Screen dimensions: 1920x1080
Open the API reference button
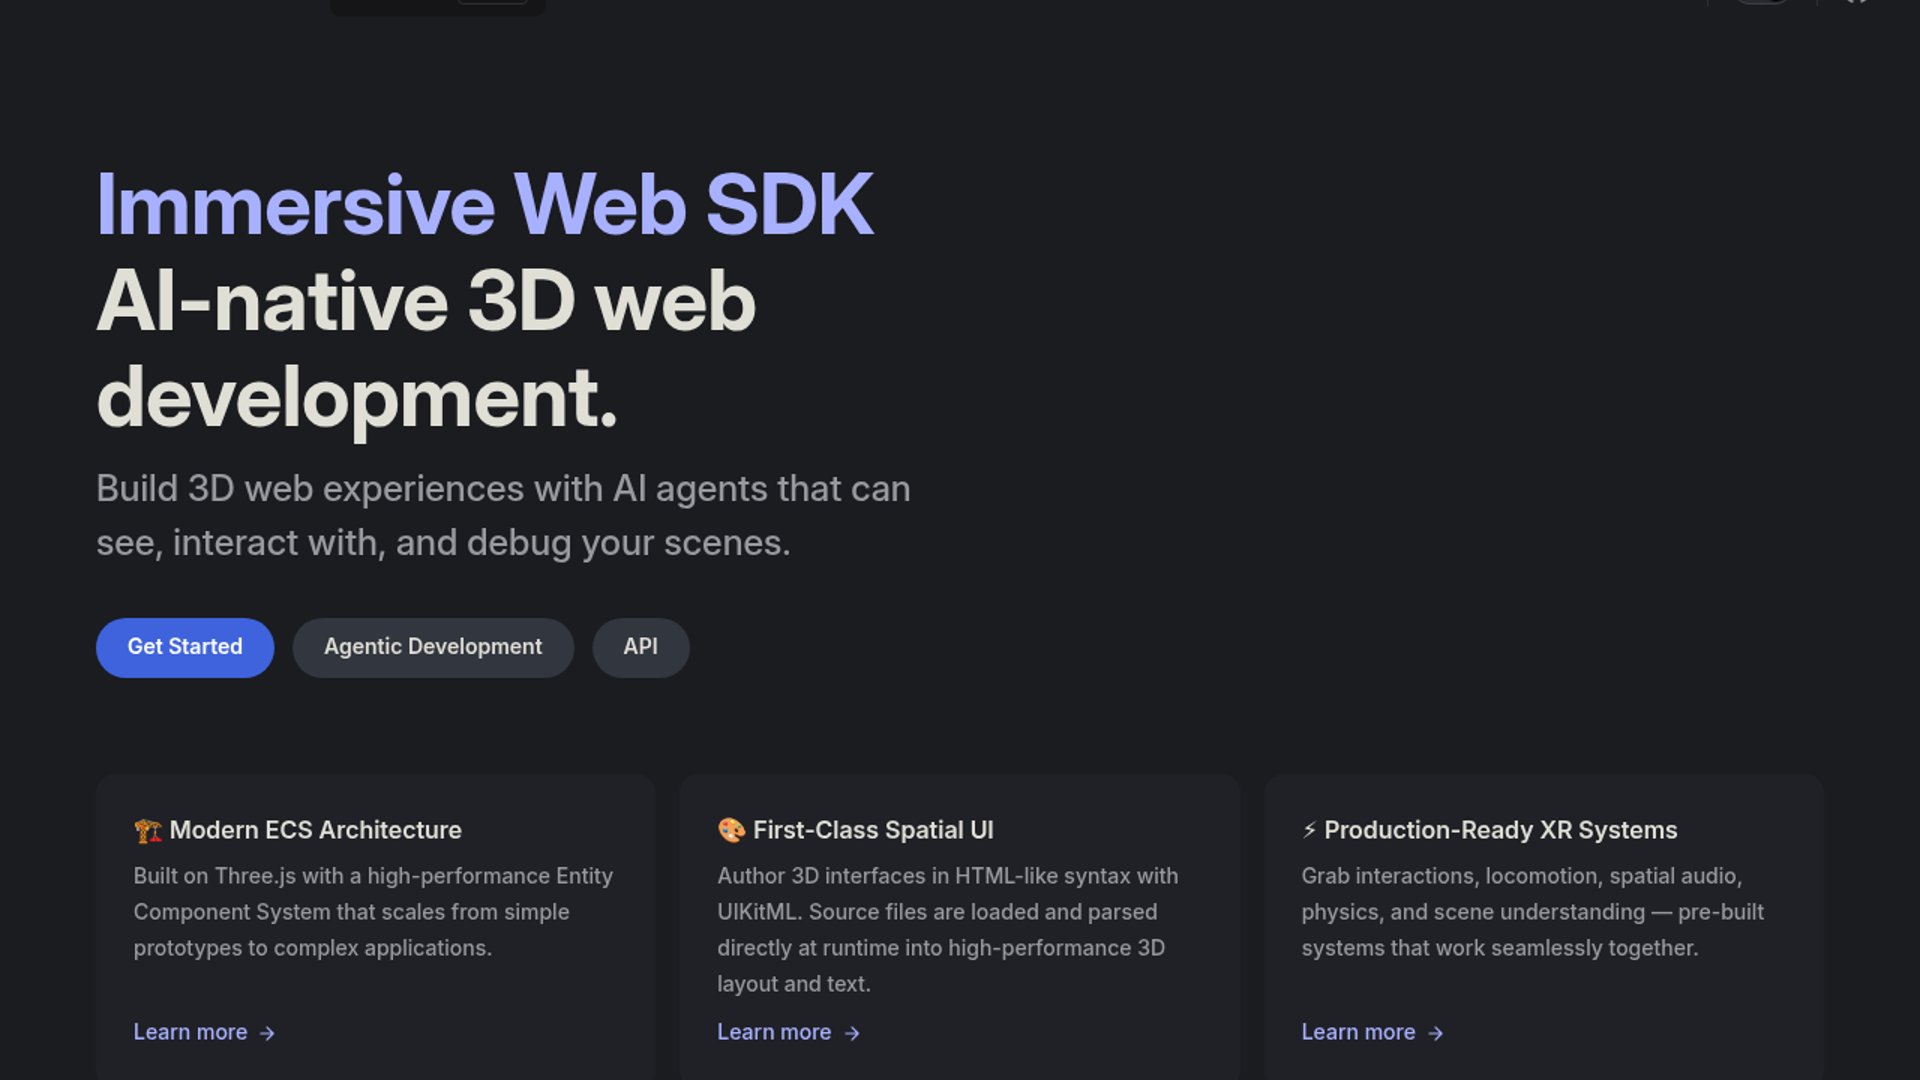(641, 647)
